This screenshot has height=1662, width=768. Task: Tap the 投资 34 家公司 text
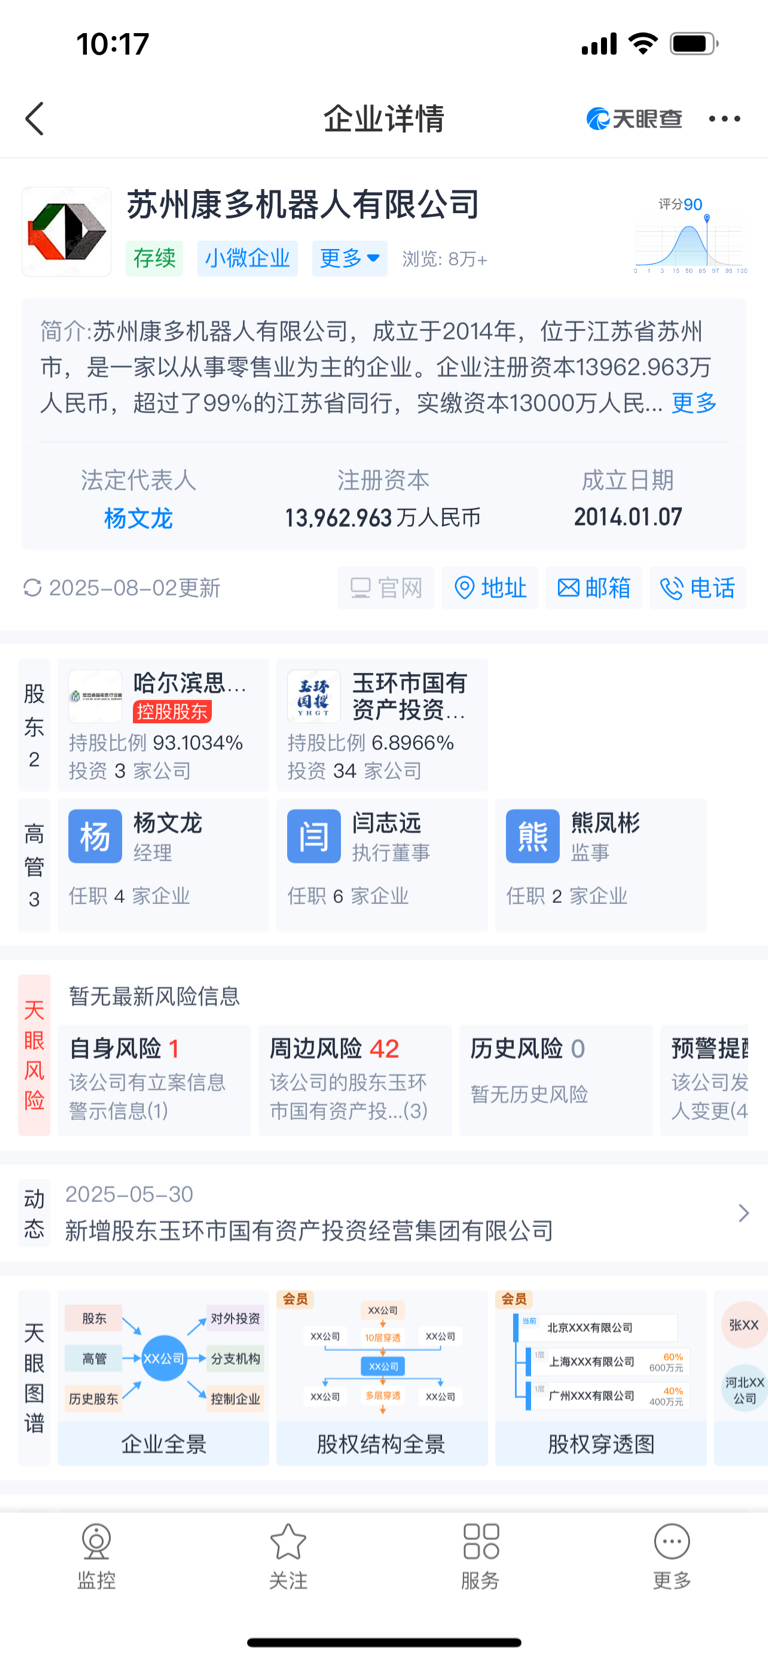pyautogui.click(x=355, y=771)
